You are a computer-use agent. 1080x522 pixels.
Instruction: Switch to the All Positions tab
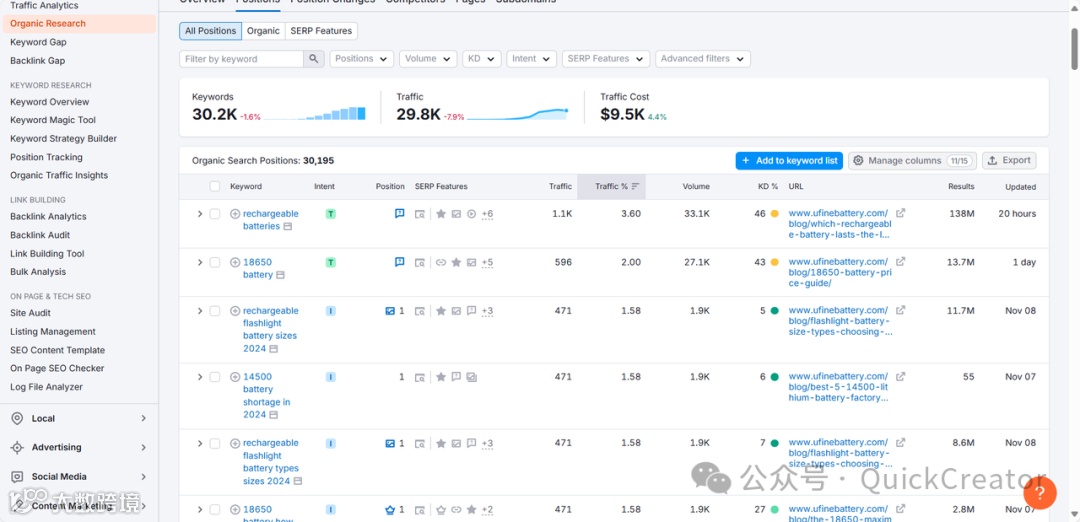(x=210, y=31)
